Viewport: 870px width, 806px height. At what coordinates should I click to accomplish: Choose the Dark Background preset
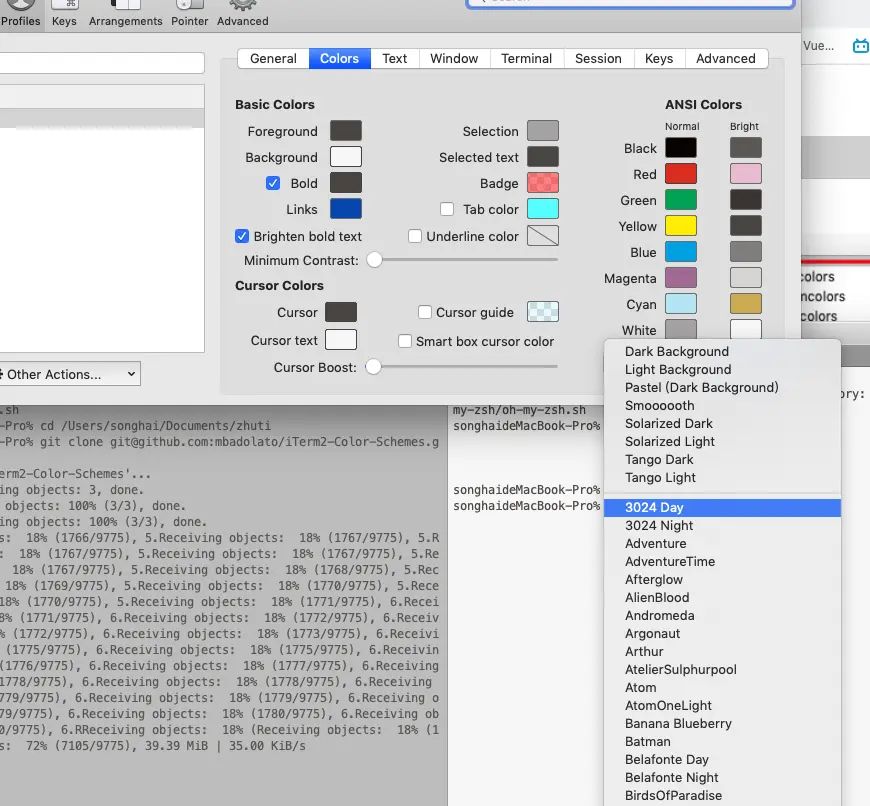722,352
